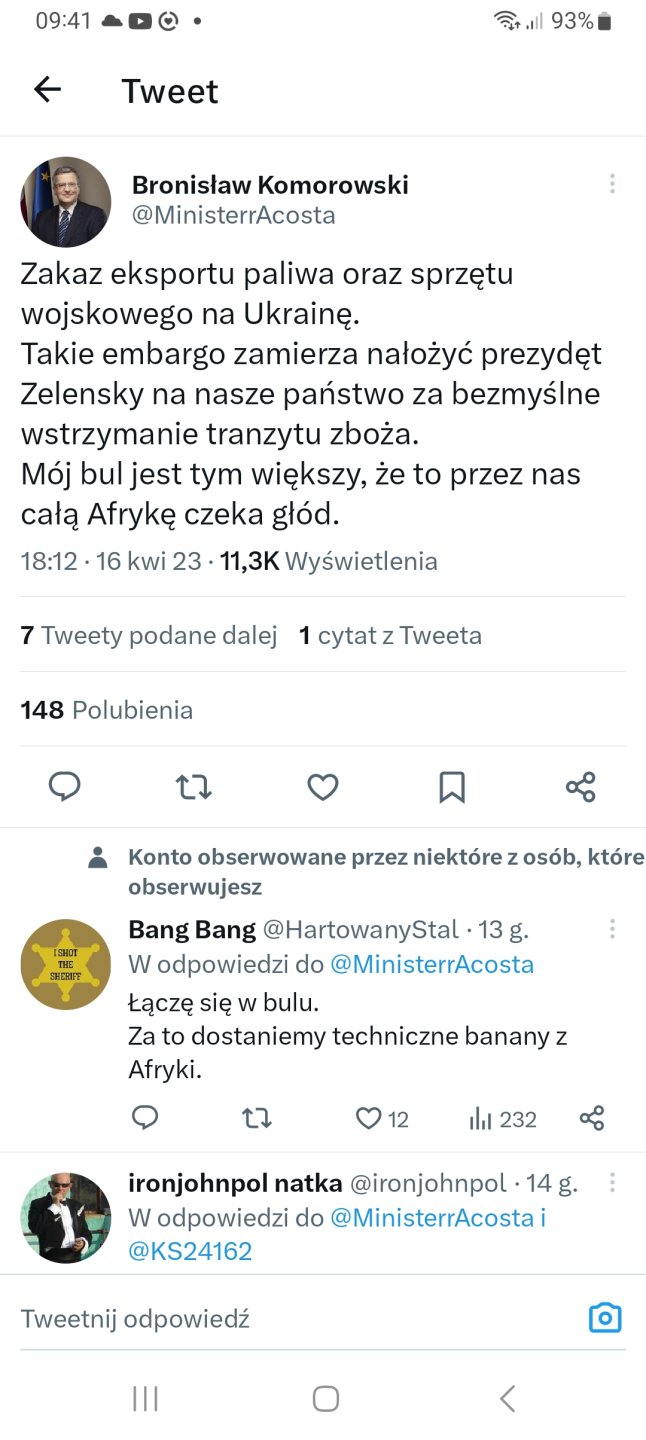This screenshot has width=646, height=1440.
Task: Reply to Bang Bang's comment
Action: [x=146, y=1118]
